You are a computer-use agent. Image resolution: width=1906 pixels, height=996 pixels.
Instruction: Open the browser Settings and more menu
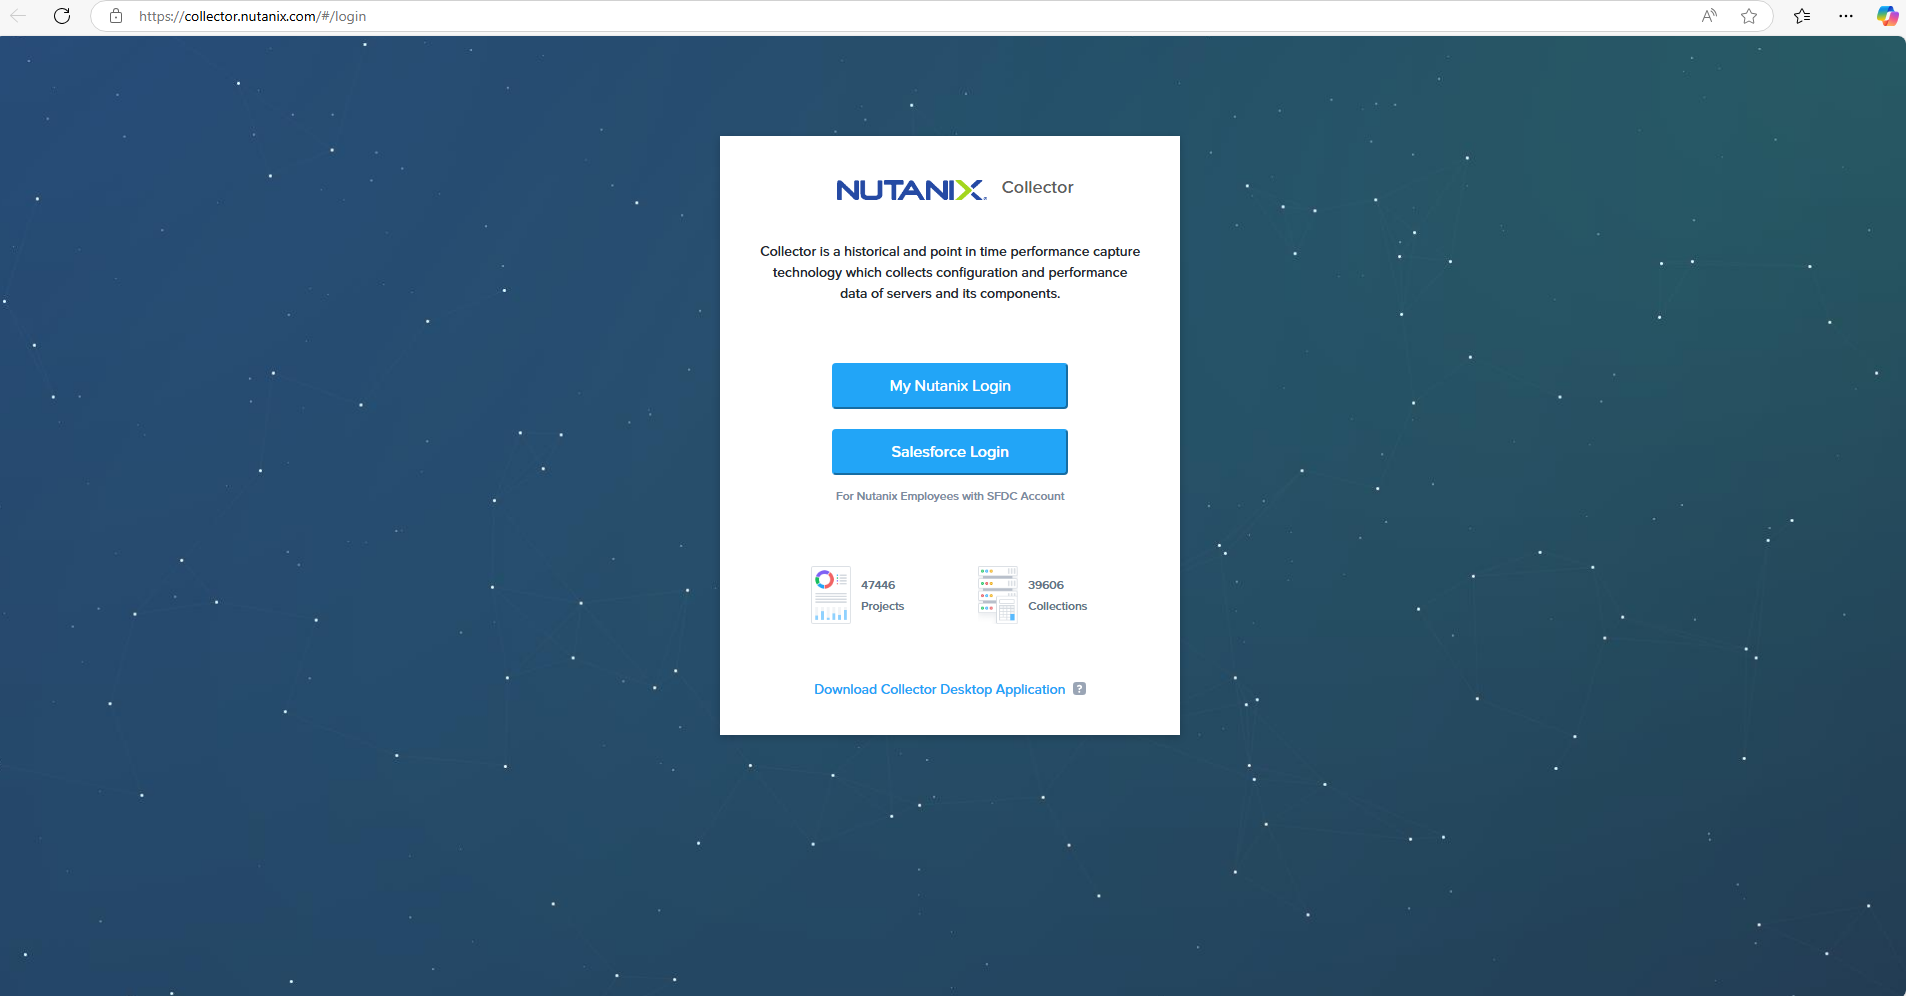[x=1846, y=16]
